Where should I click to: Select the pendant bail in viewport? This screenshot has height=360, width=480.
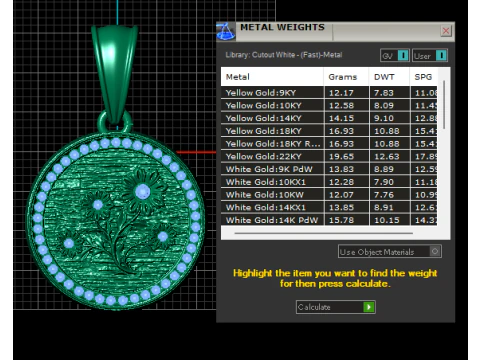(114, 73)
